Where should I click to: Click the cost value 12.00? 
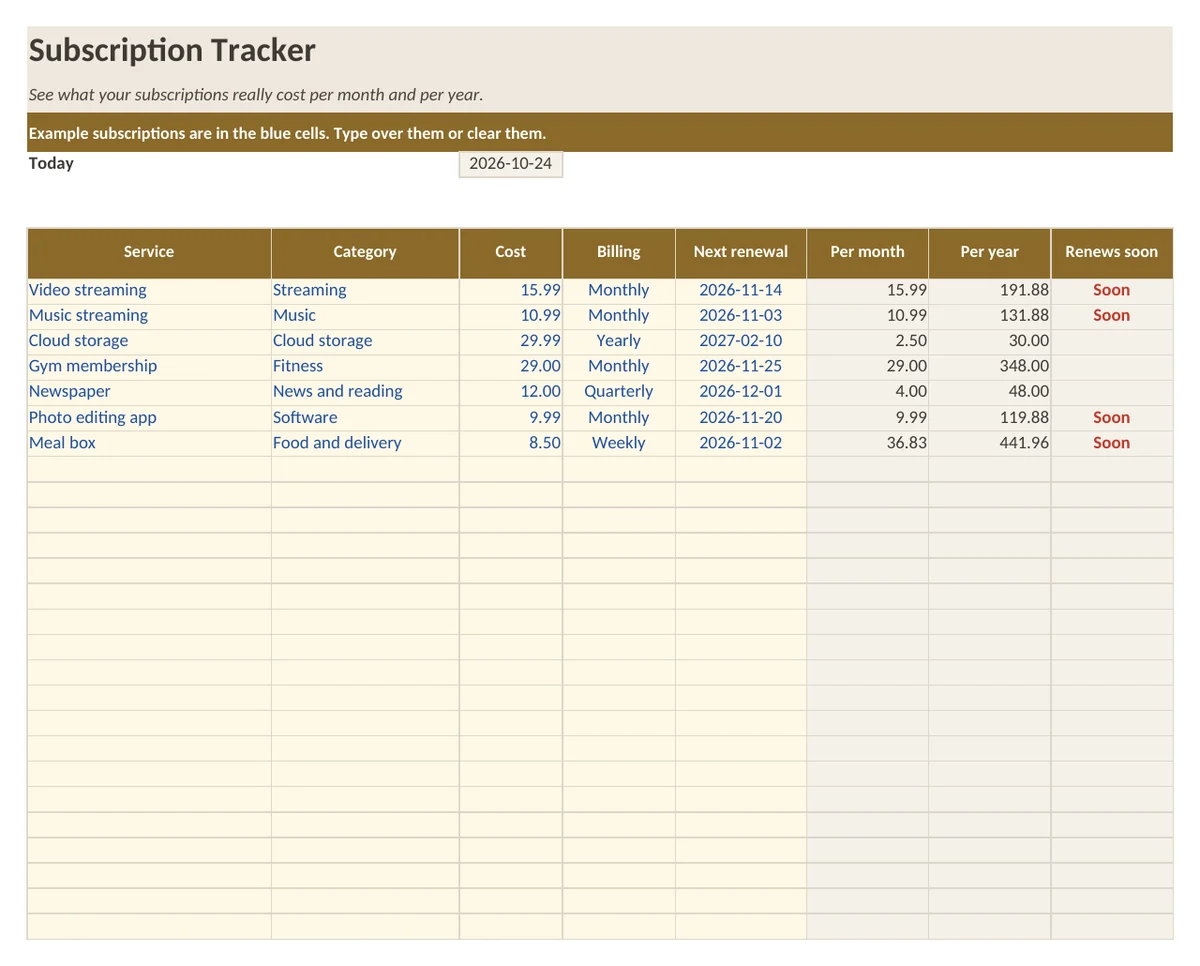click(x=511, y=392)
